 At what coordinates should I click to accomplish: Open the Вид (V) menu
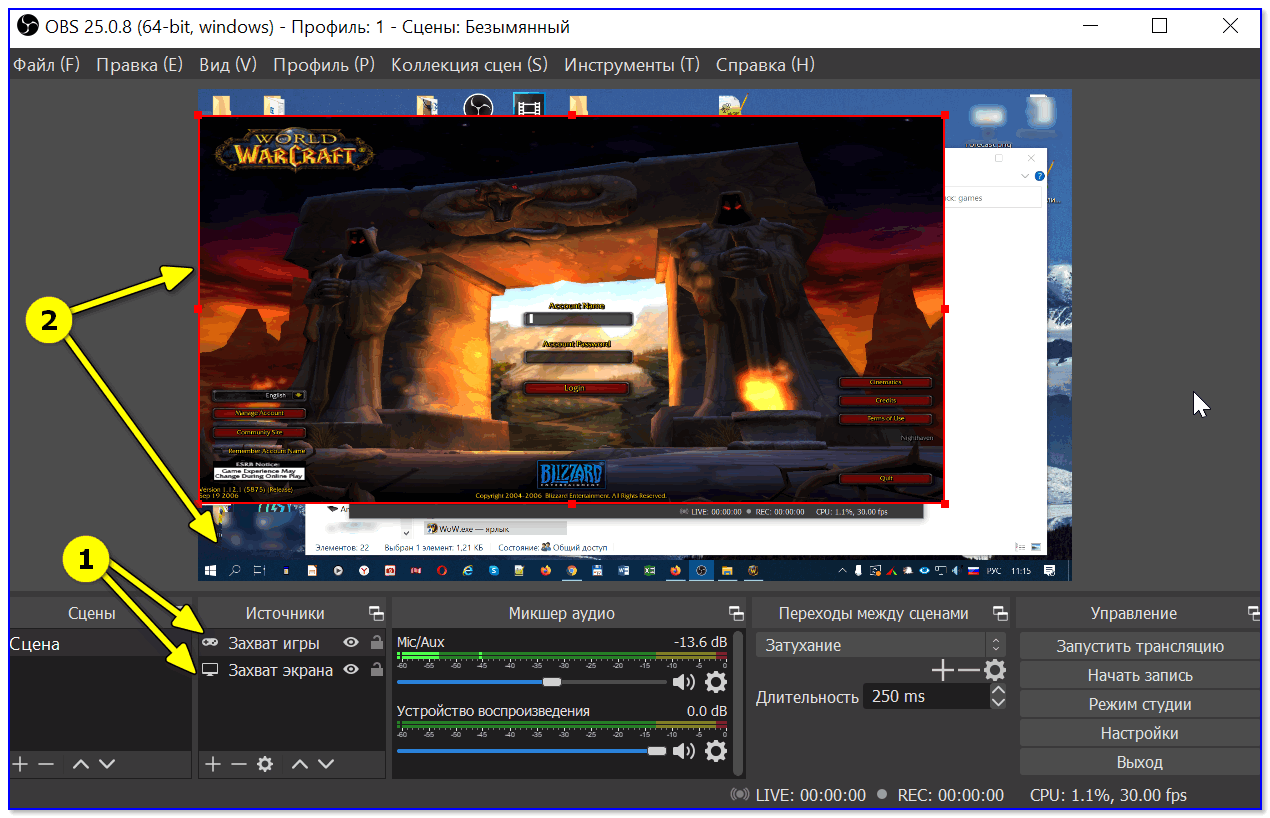[x=228, y=65]
